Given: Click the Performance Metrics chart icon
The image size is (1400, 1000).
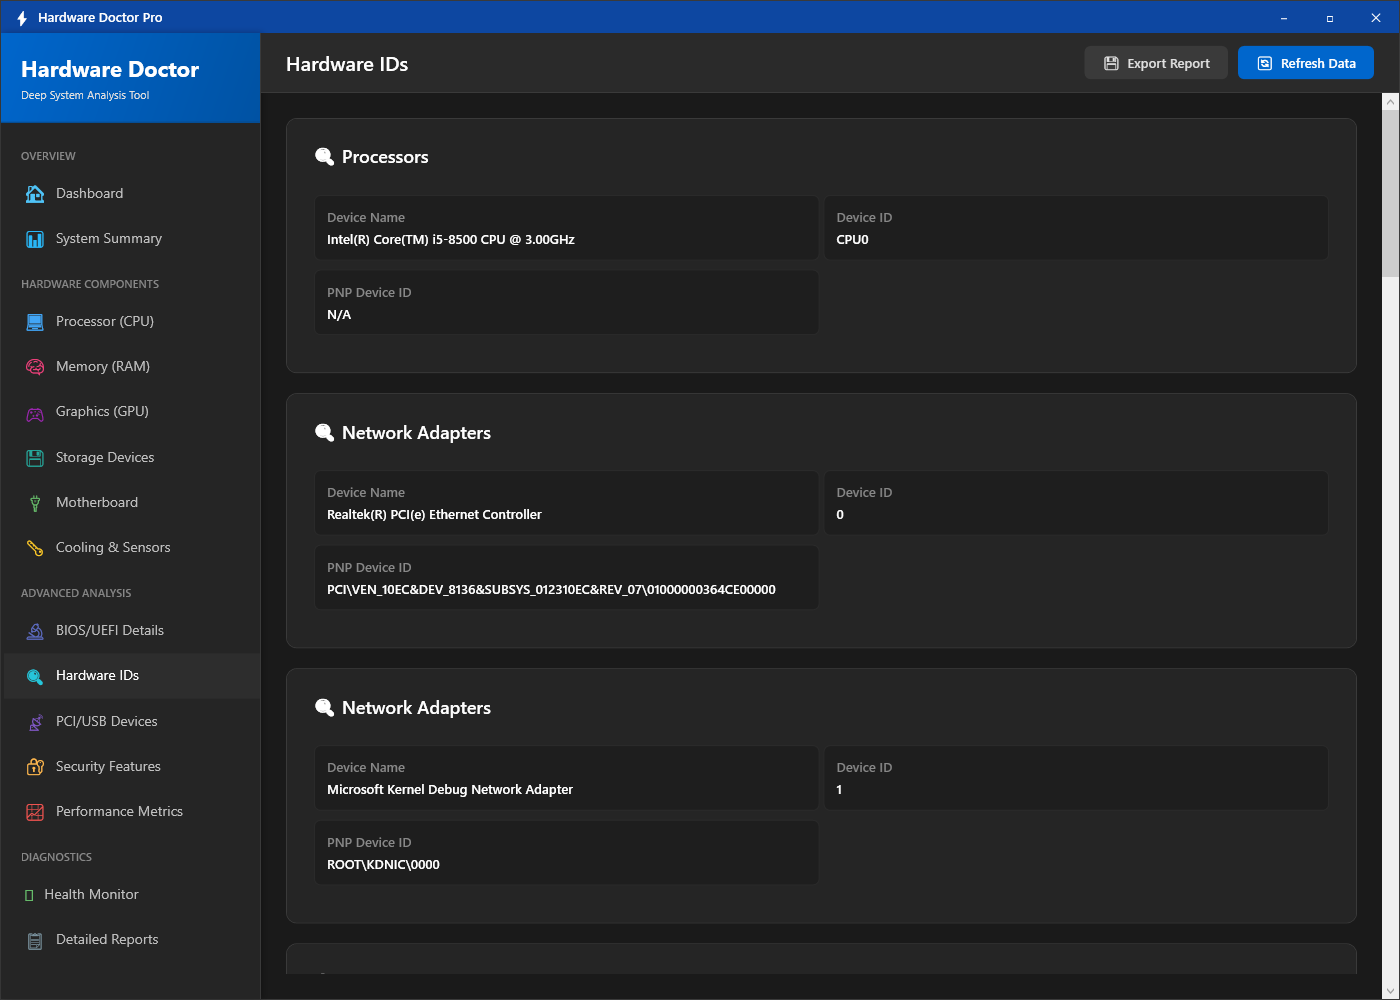Looking at the screenshot, I should point(35,812).
